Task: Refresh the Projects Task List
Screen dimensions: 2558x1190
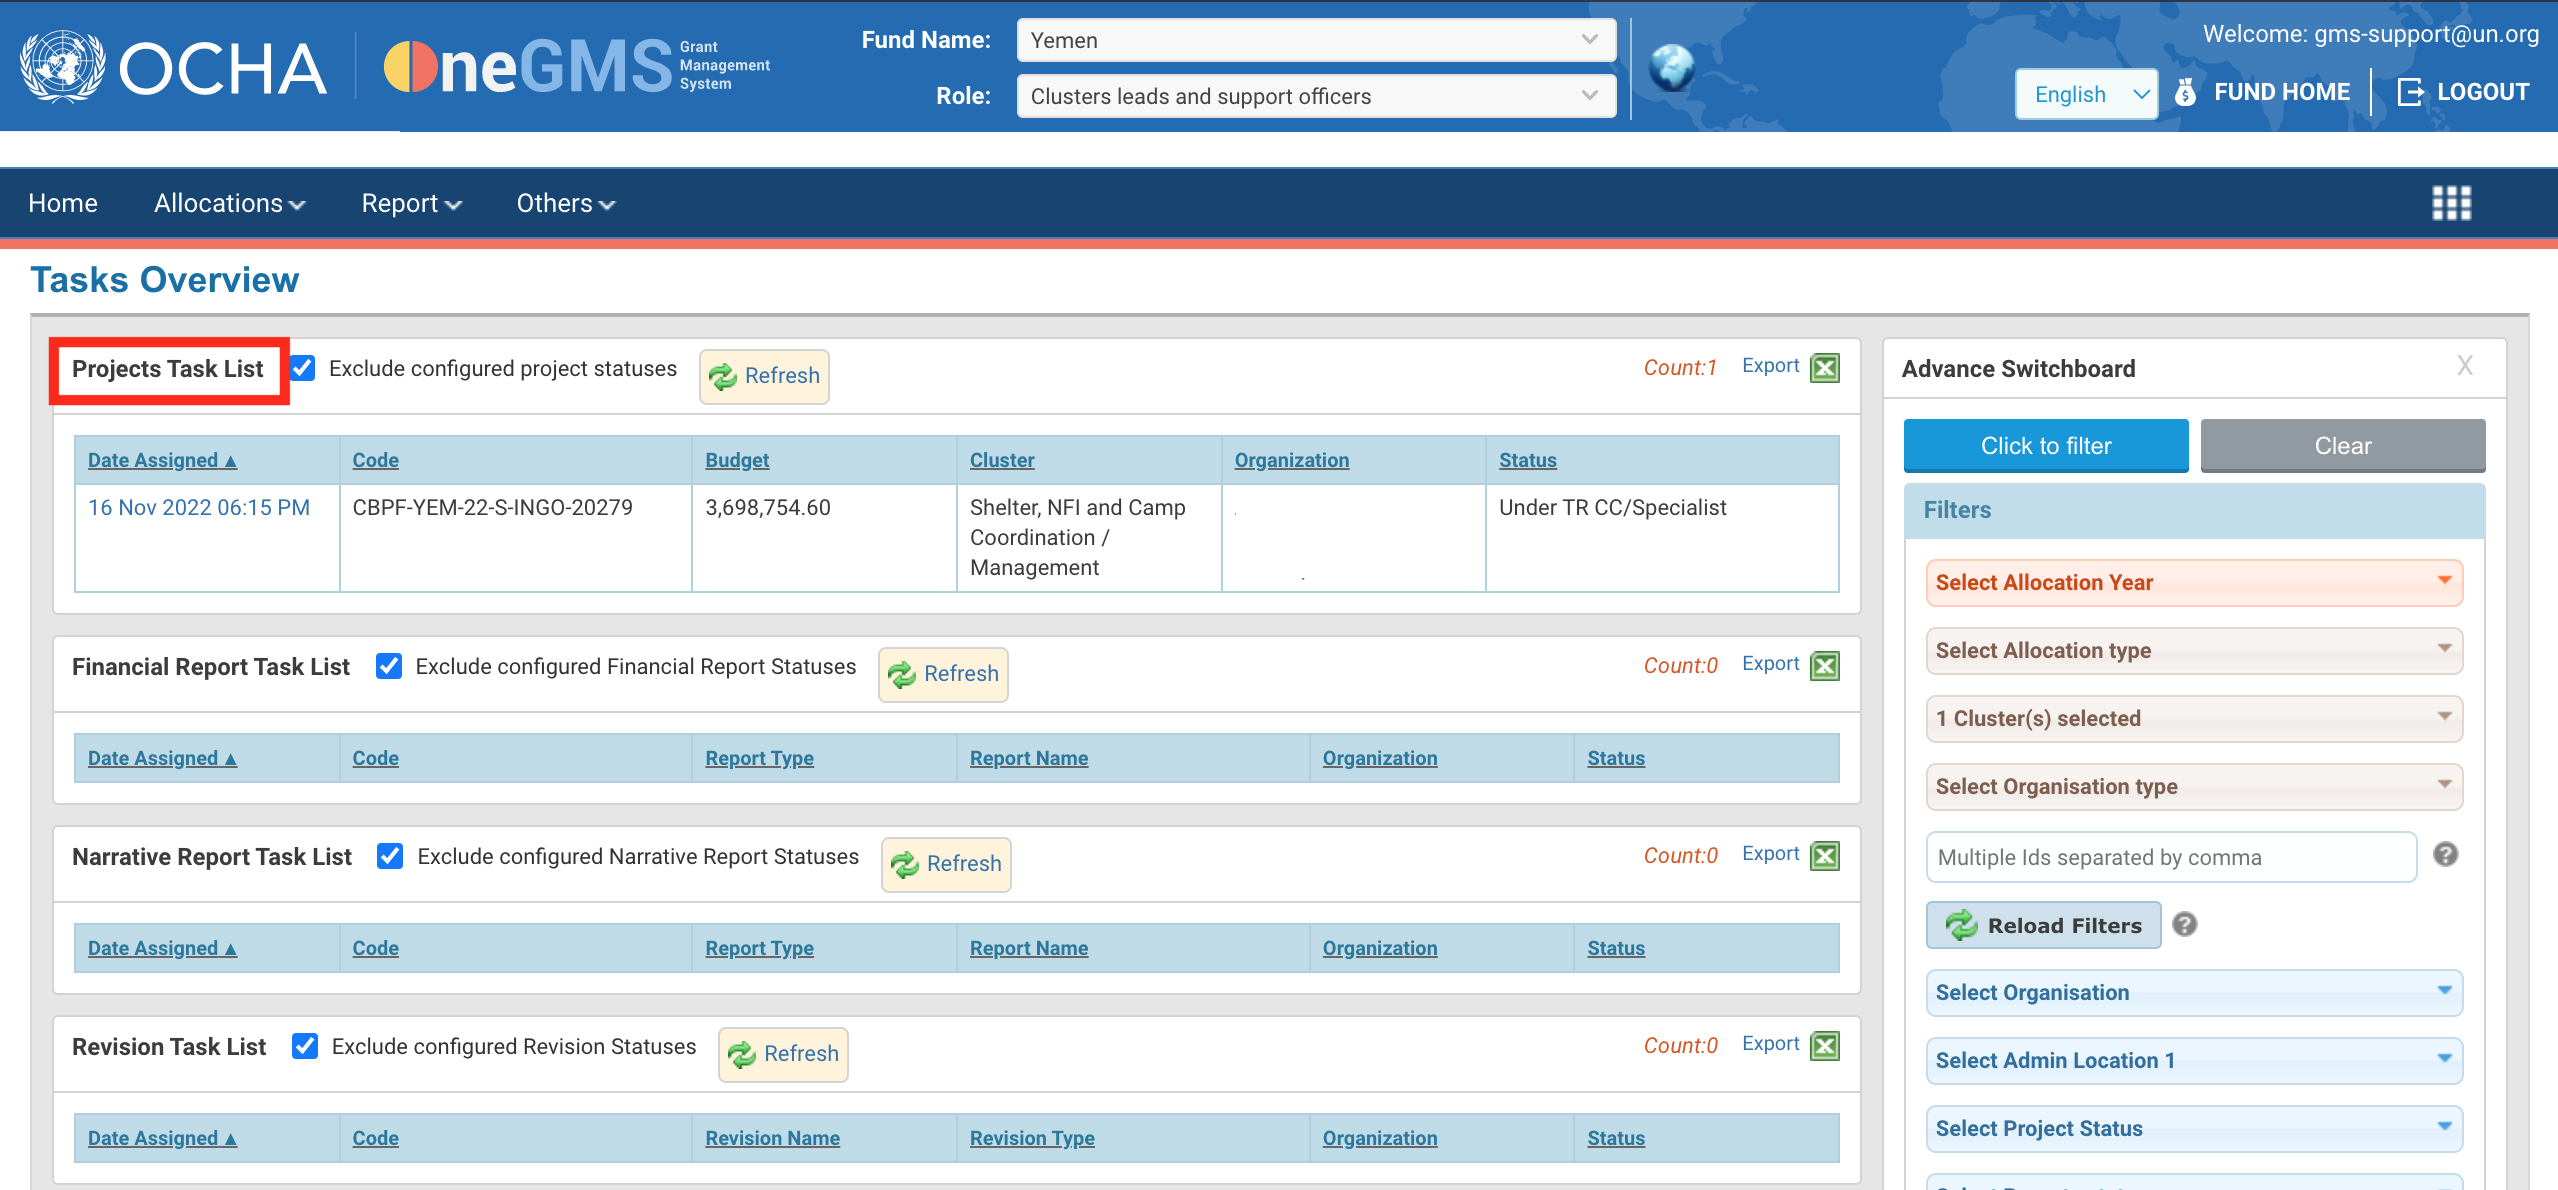Action: 764,376
